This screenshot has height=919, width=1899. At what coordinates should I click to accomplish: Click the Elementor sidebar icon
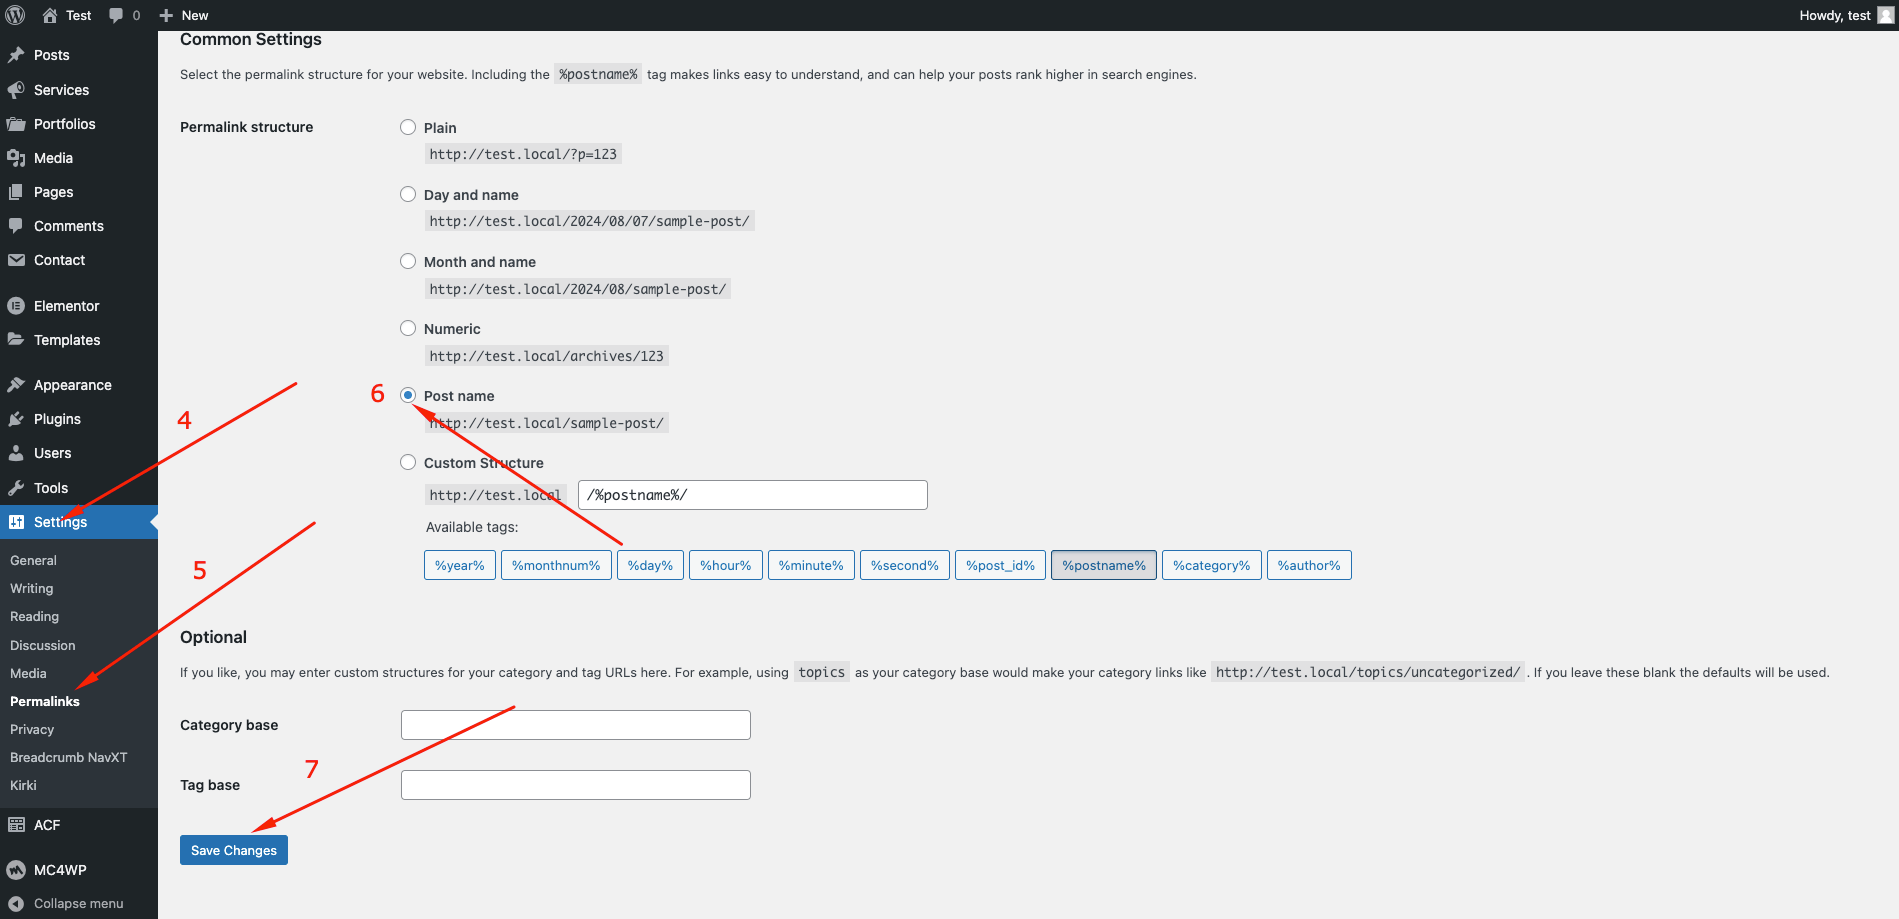point(16,306)
